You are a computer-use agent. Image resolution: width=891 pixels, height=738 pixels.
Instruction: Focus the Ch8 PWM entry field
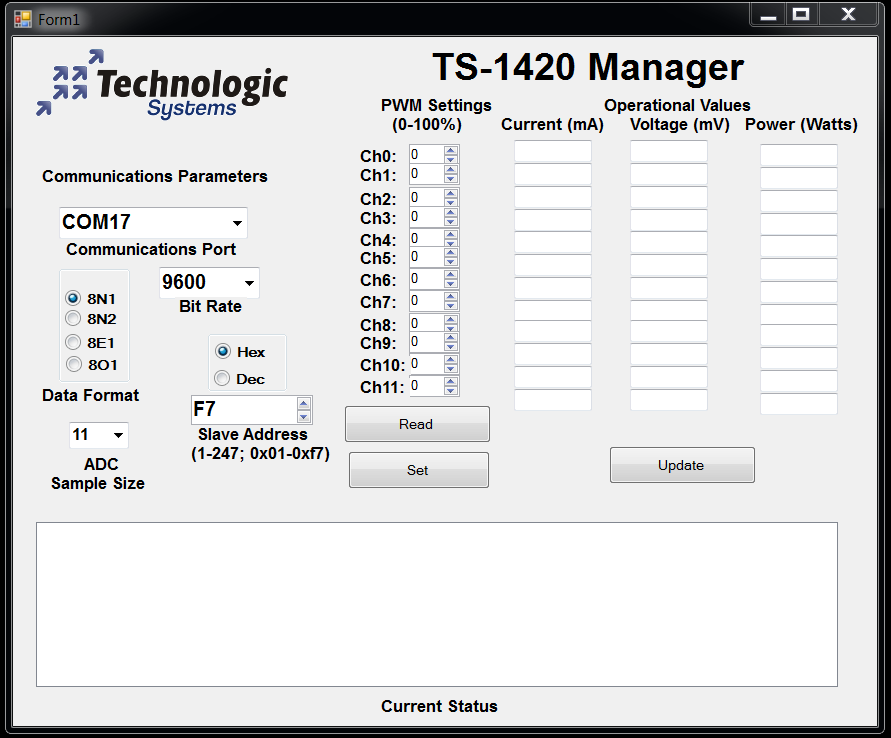[427, 324]
